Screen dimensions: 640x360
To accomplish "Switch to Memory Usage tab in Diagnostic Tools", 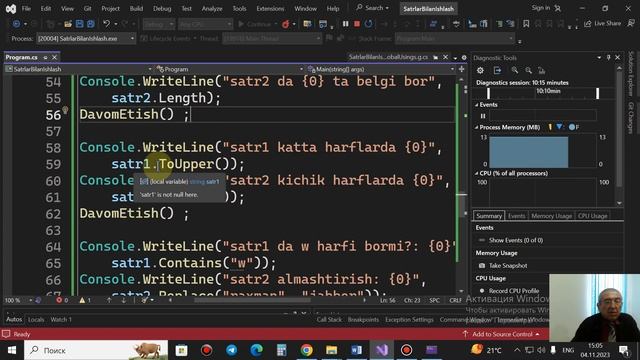I will click(x=551, y=216).
